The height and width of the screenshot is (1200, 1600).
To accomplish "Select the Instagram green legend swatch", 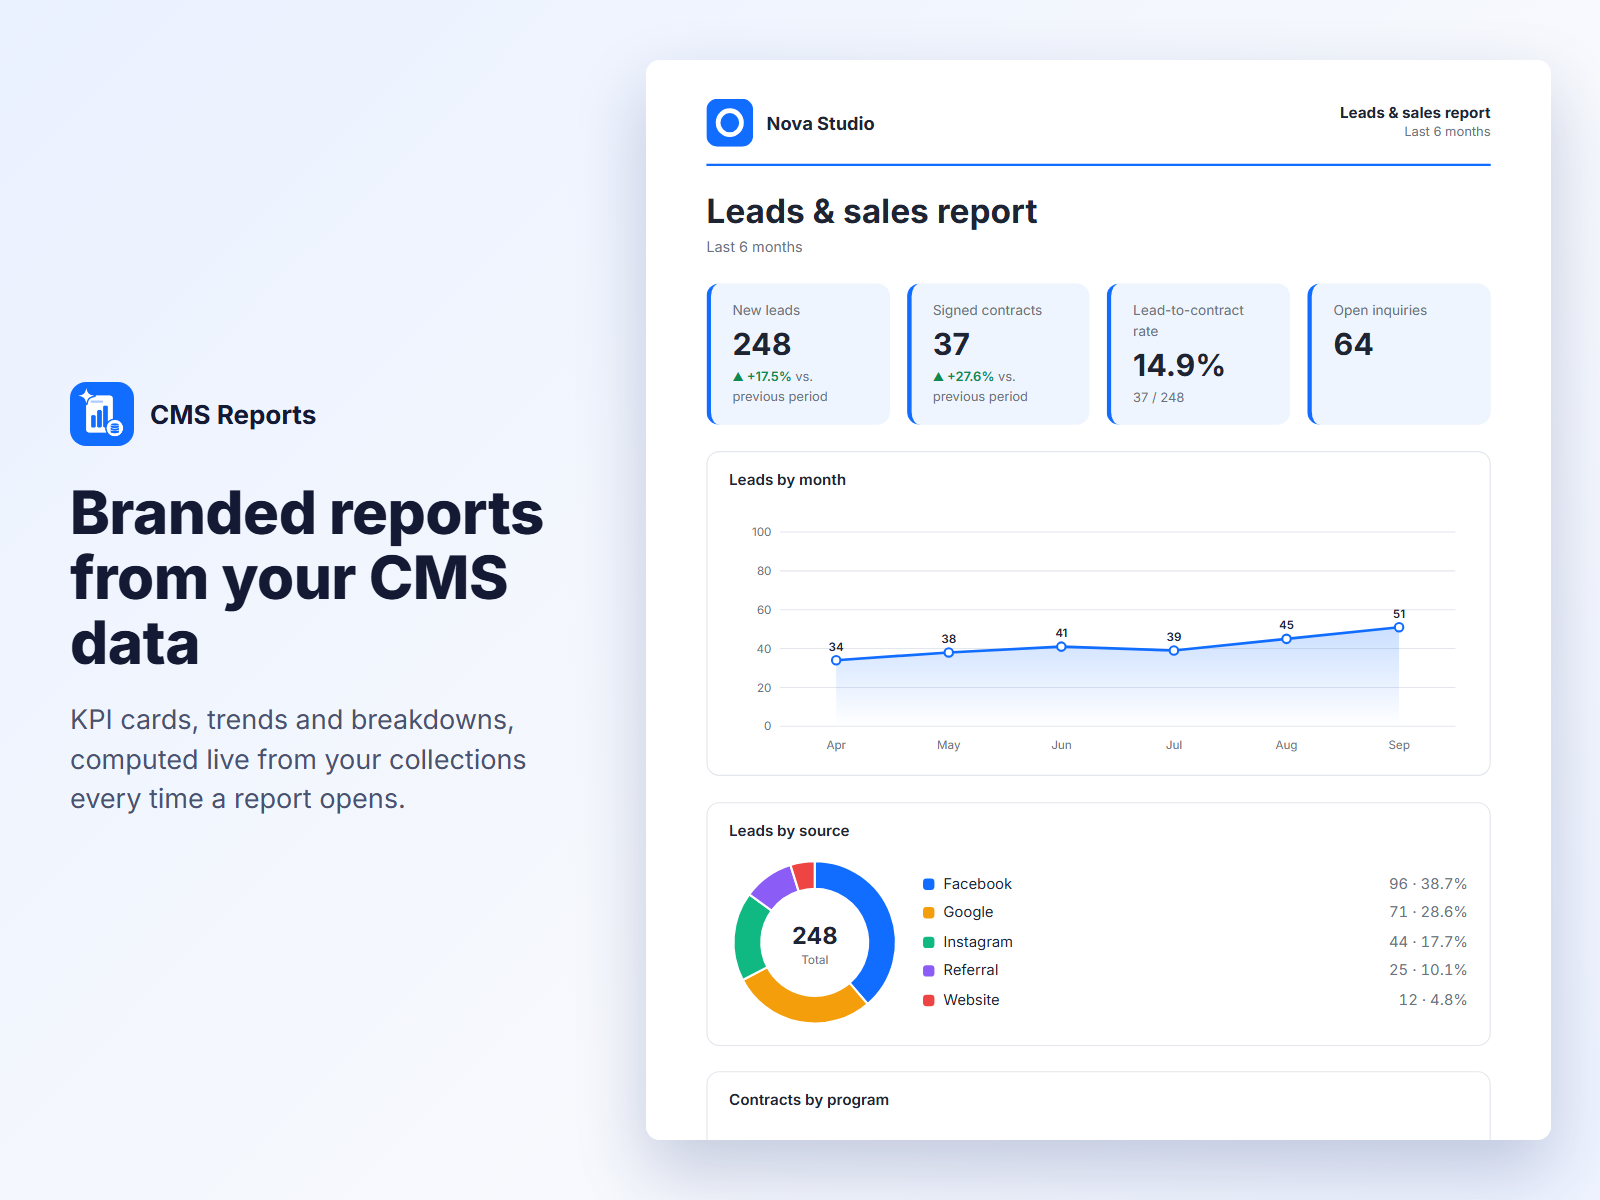I will pyautogui.click(x=929, y=942).
